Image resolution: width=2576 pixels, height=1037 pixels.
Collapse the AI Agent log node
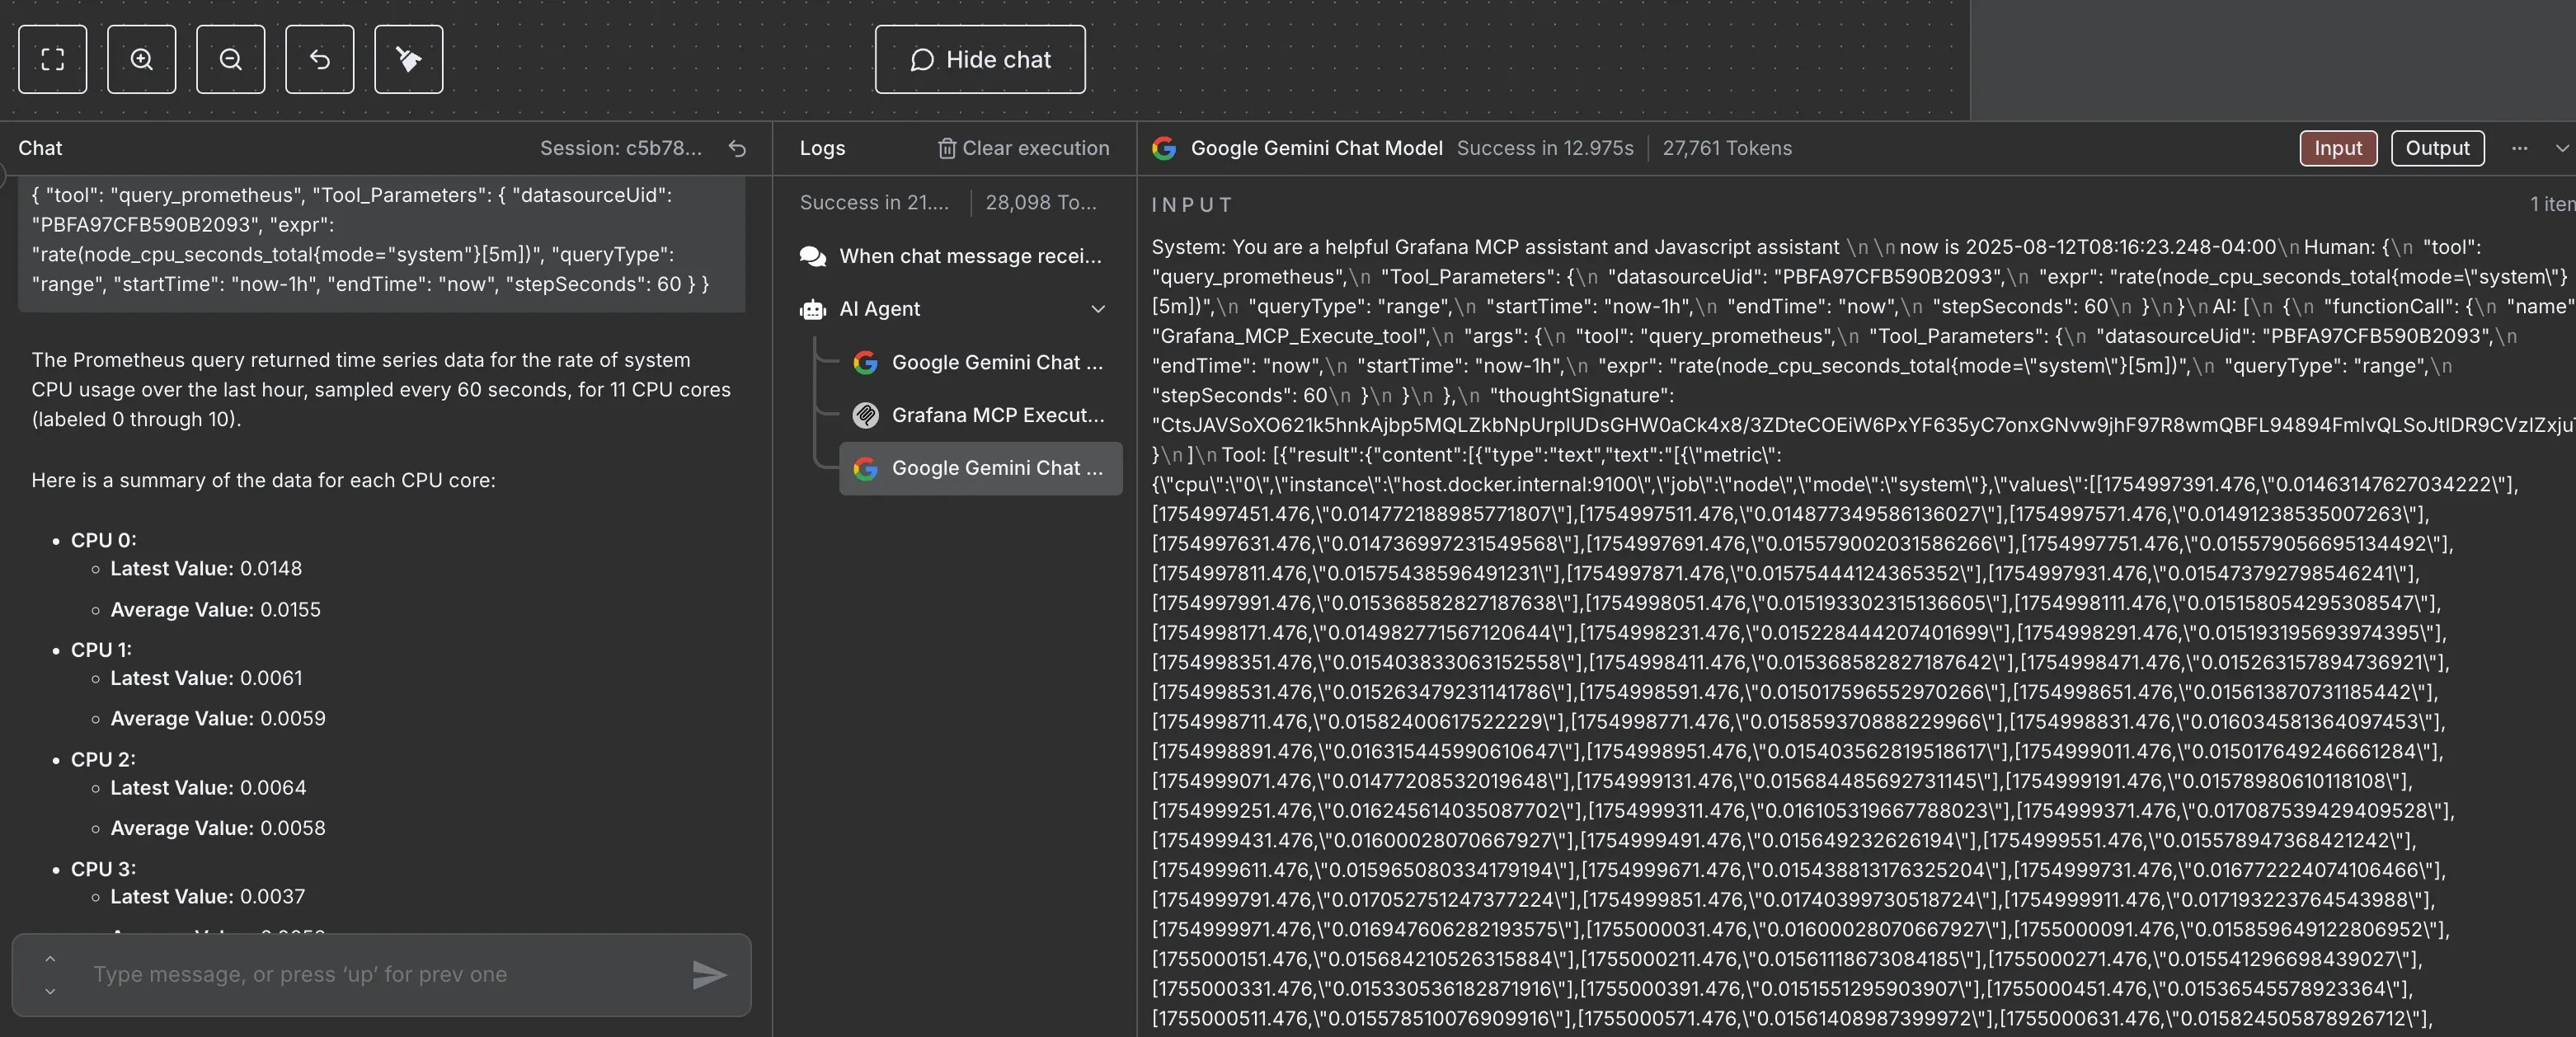(1098, 310)
